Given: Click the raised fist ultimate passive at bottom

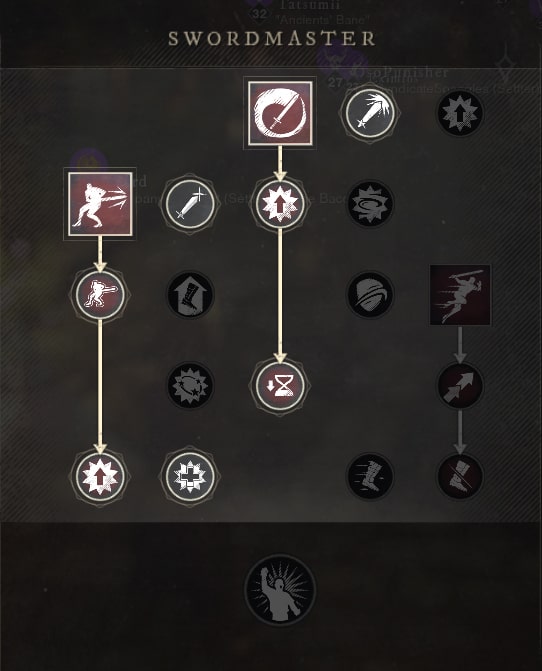Looking at the screenshot, I should pos(280,590).
